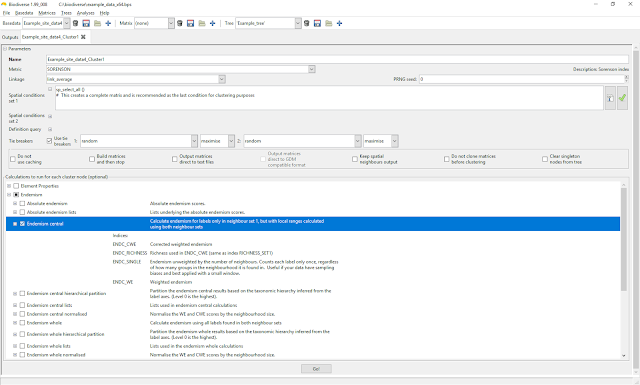The height and width of the screenshot is (385, 640).
Task: Open a basedata file via the folder icon
Action: (97, 23)
